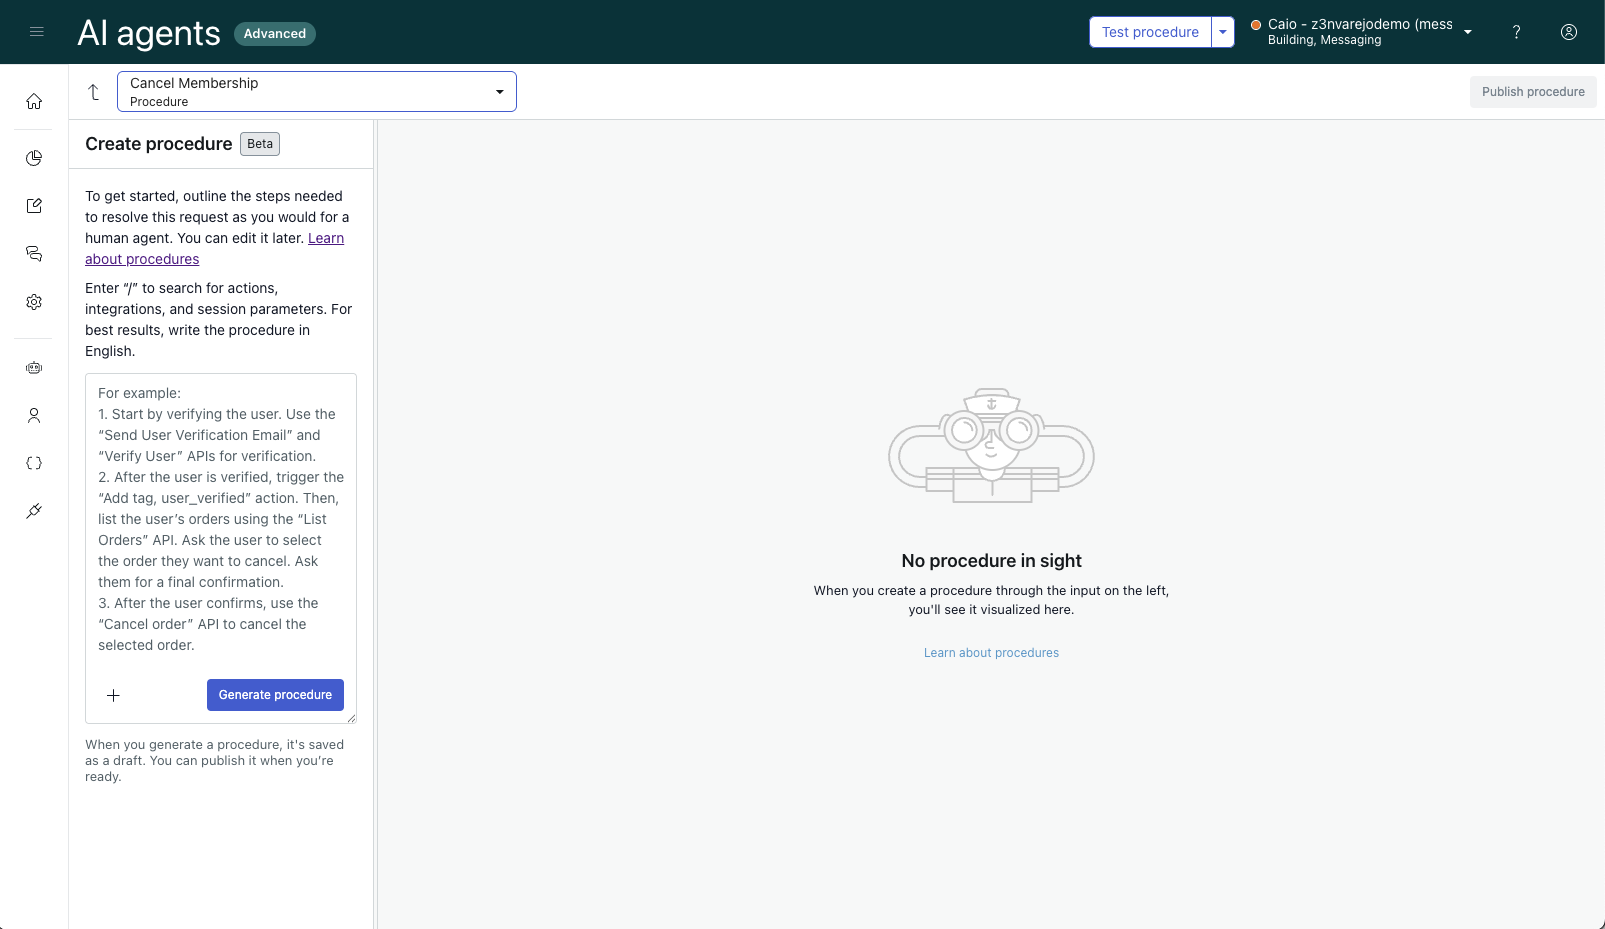Open the account avatar menu
1605x929 pixels.
click(x=1568, y=32)
